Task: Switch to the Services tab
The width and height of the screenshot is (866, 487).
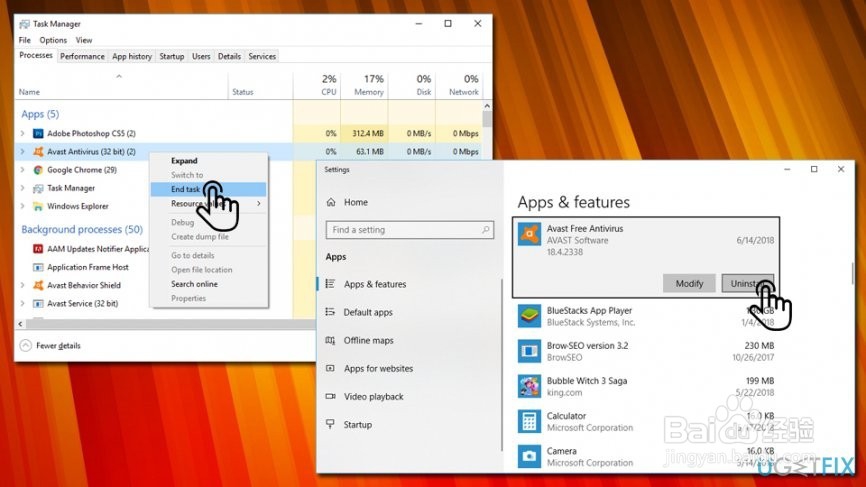Action: pos(262,56)
